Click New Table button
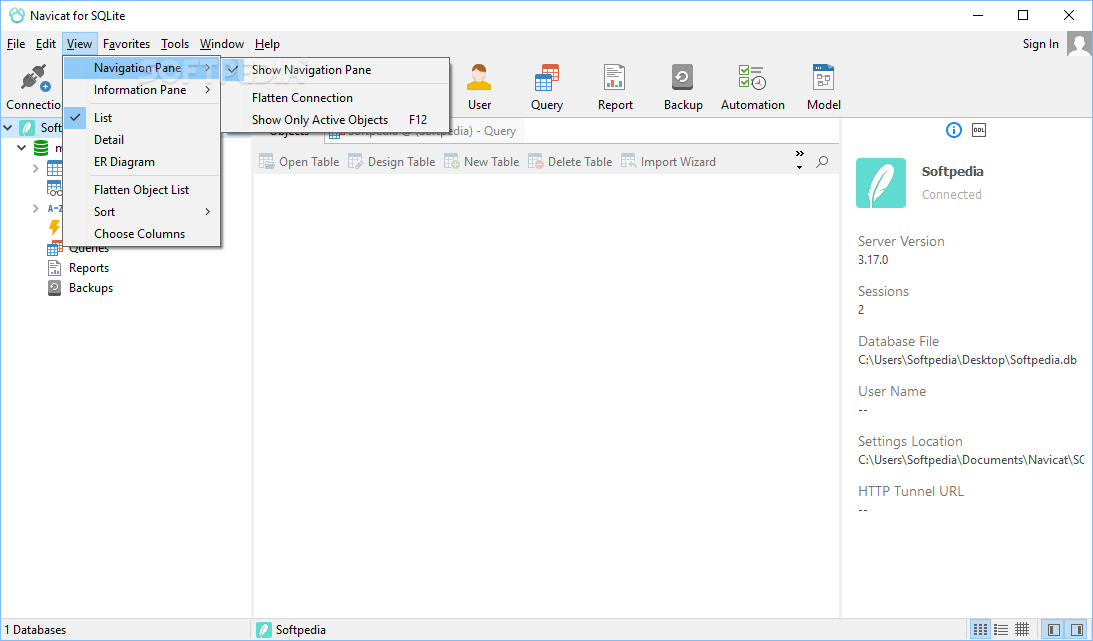 click(x=482, y=162)
